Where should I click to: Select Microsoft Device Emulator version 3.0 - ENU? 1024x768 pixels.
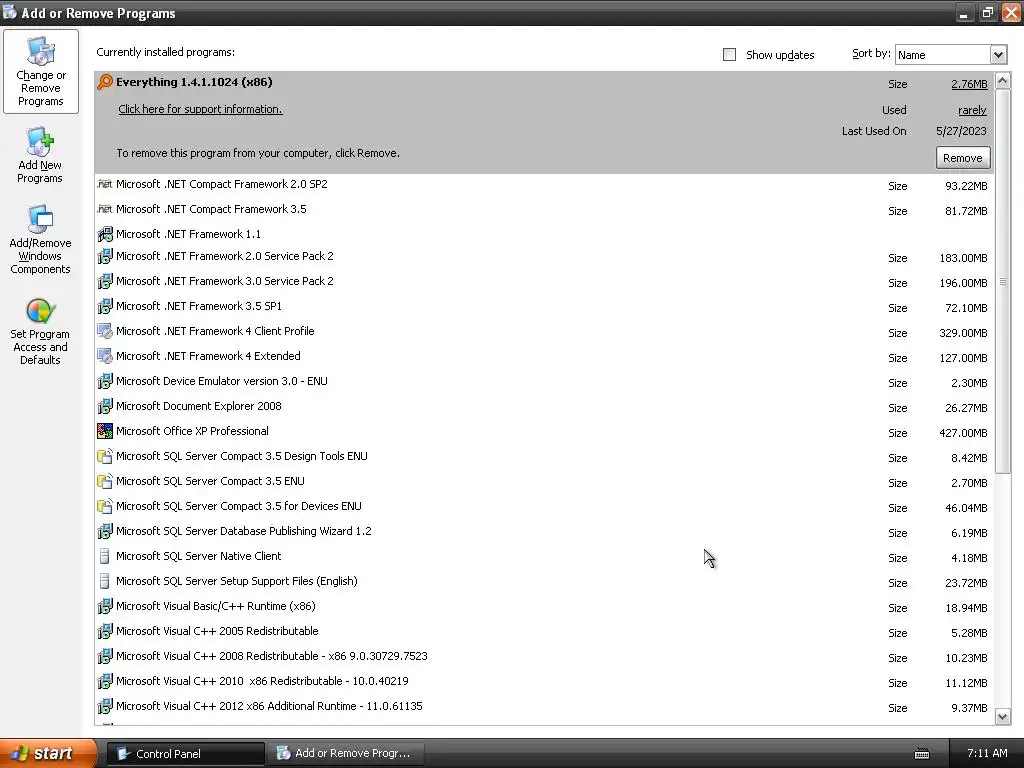[x=544, y=381]
